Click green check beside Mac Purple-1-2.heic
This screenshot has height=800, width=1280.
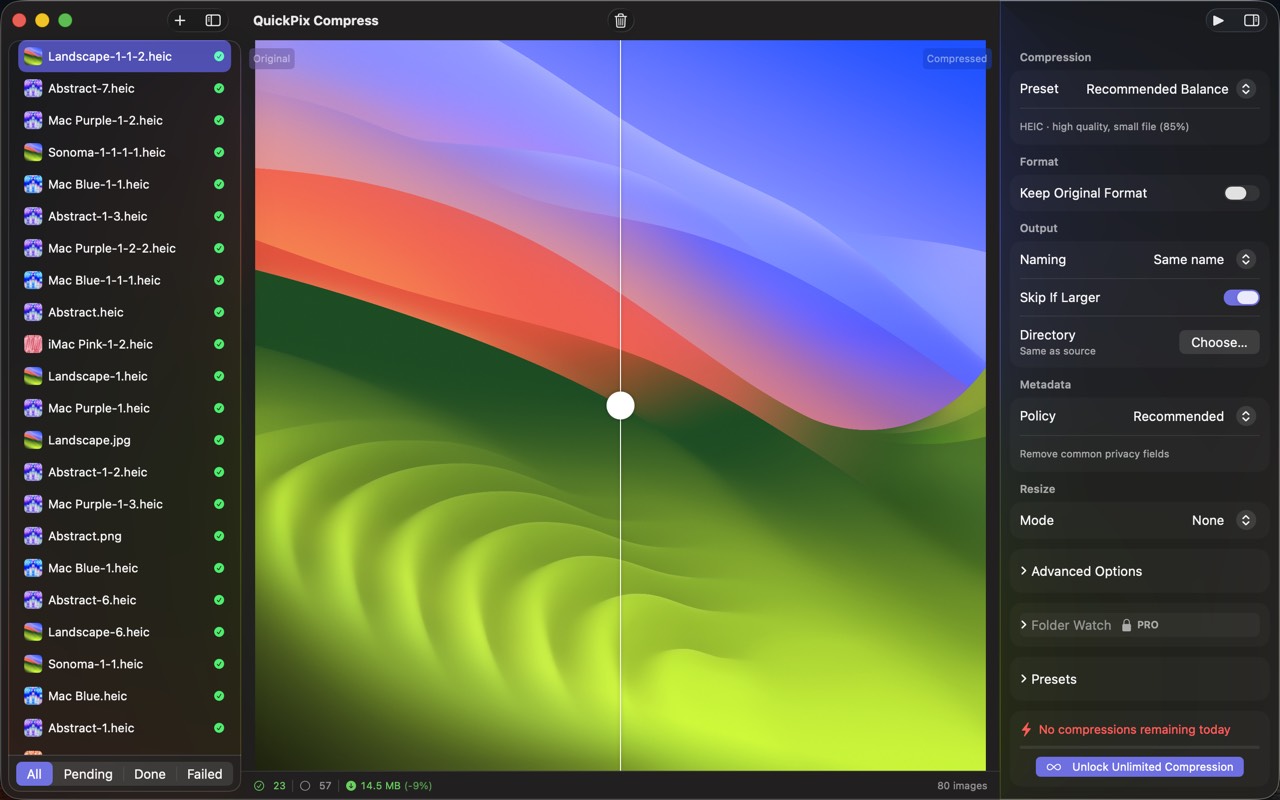pyautogui.click(x=219, y=120)
